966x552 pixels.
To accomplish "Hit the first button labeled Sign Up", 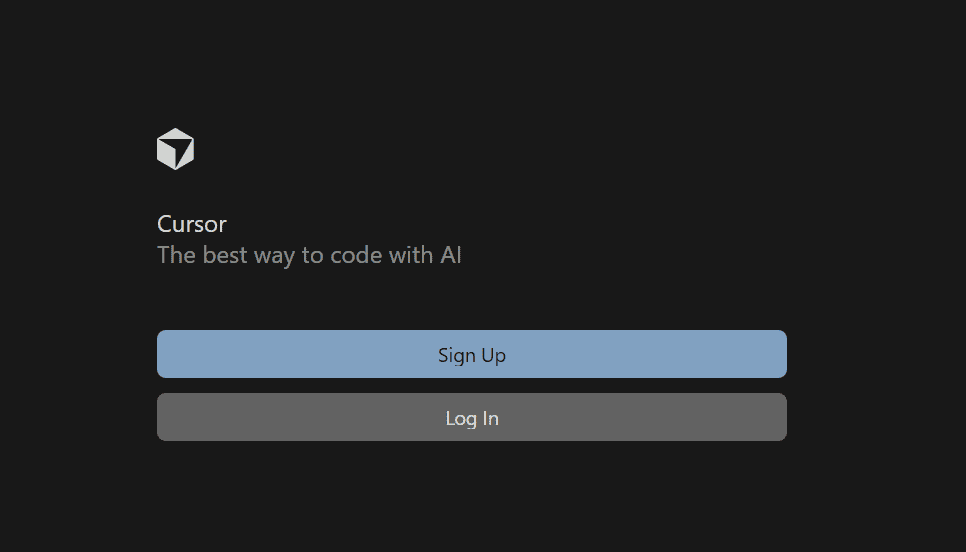I will point(471,354).
